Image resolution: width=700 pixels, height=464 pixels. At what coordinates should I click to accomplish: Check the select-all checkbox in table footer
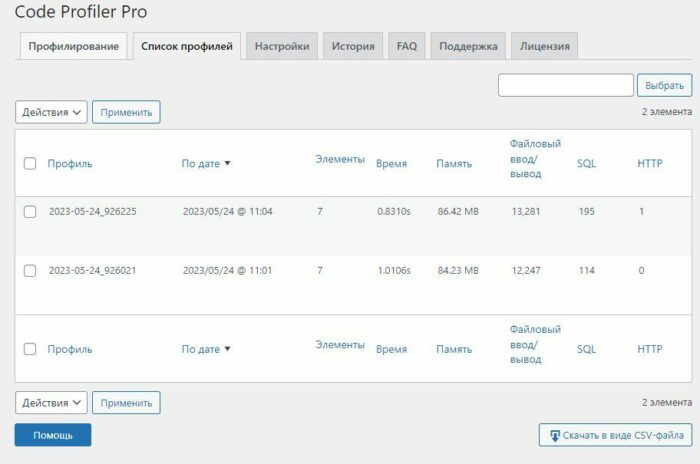30,349
